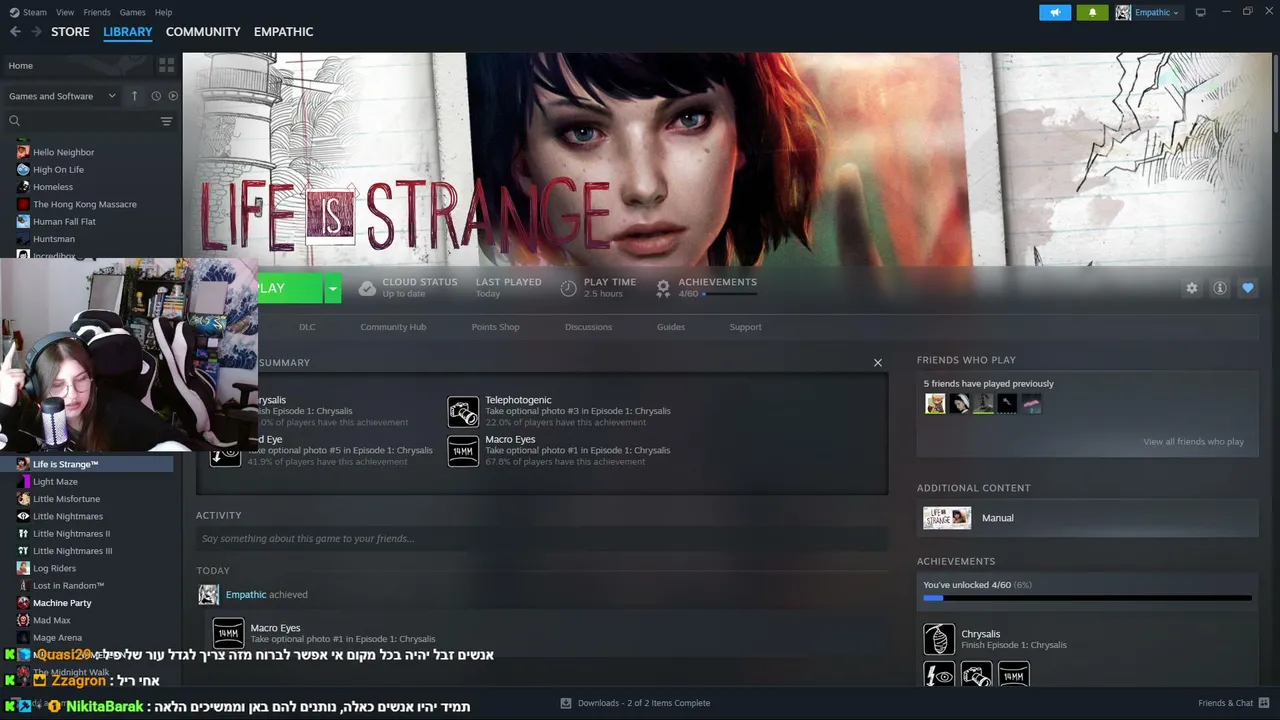
Task: Open the green Play button dropdown arrow
Action: [332, 288]
